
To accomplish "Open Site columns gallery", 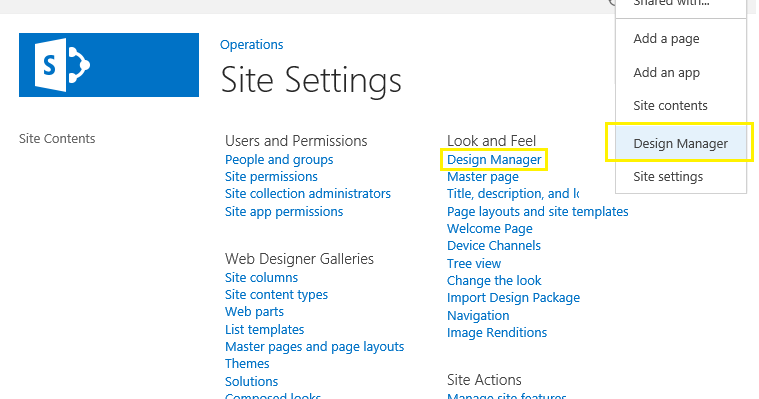I will (261, 277).
